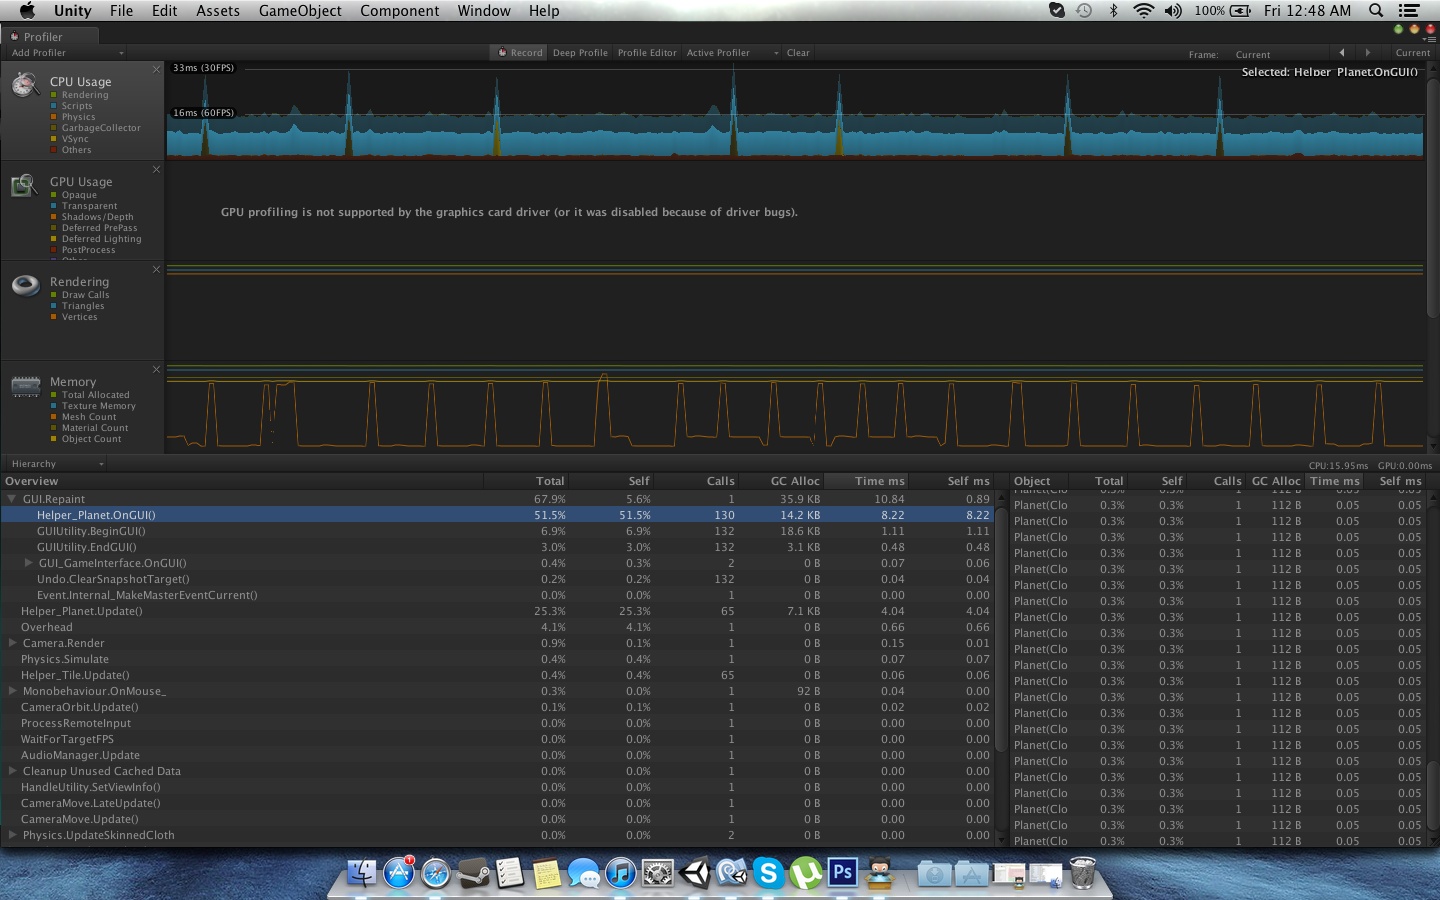Sort by Time ms column header
The width and height of the screenshot is (1440, 900).
[x=867, y=481]
